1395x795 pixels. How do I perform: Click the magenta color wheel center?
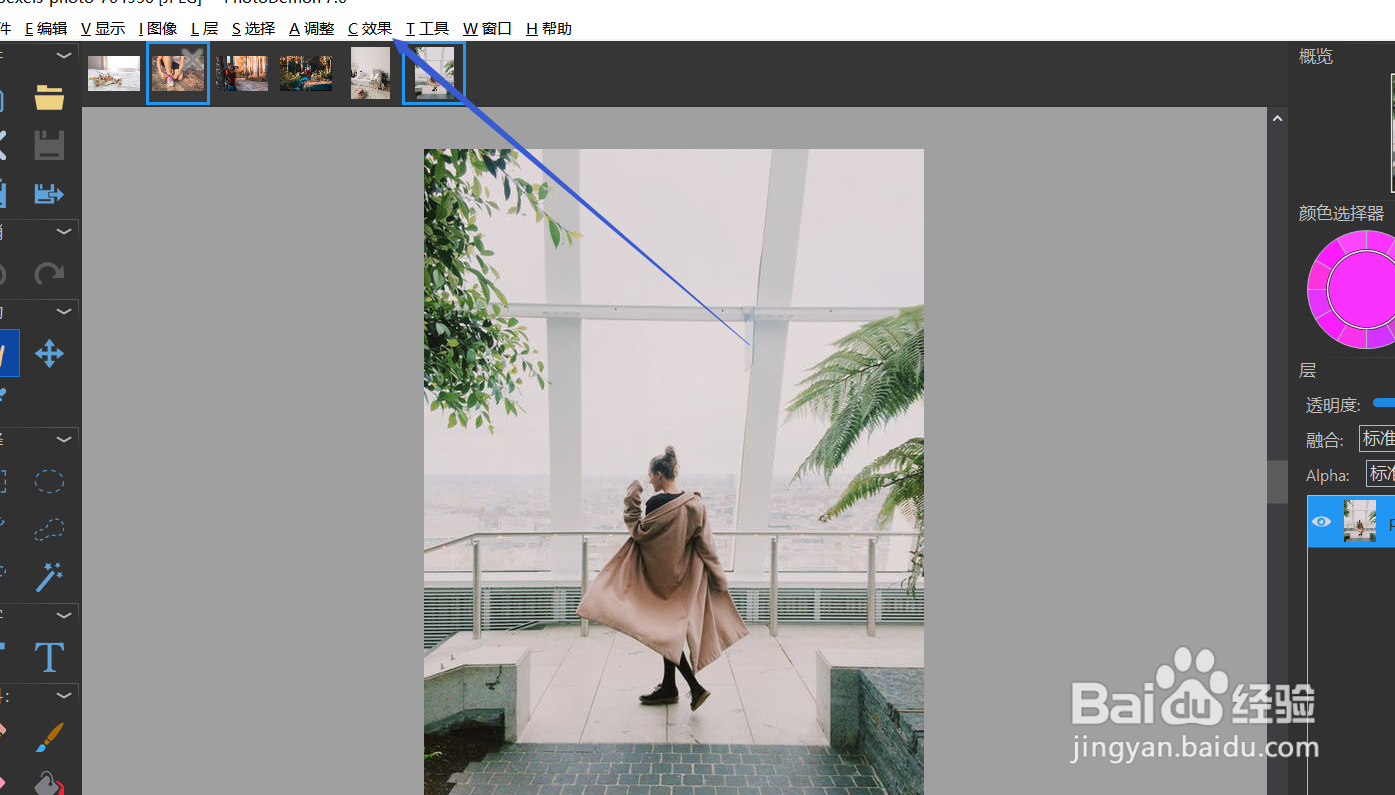(x=1361, y=288)
